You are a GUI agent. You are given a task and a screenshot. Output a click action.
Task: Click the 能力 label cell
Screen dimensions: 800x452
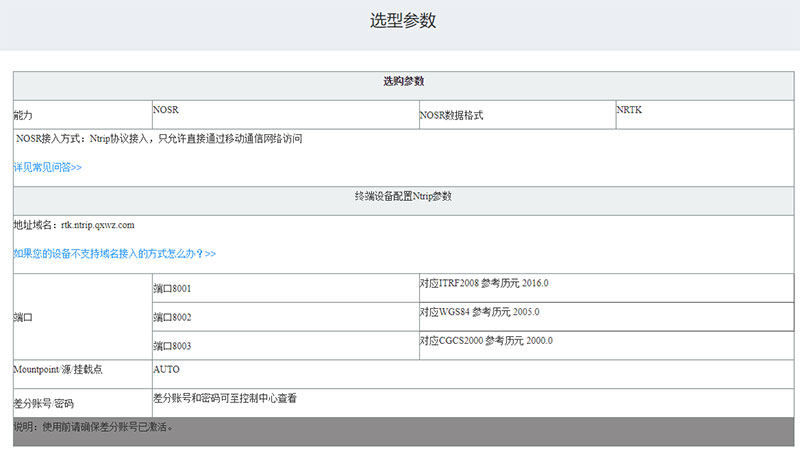(30, 116)
